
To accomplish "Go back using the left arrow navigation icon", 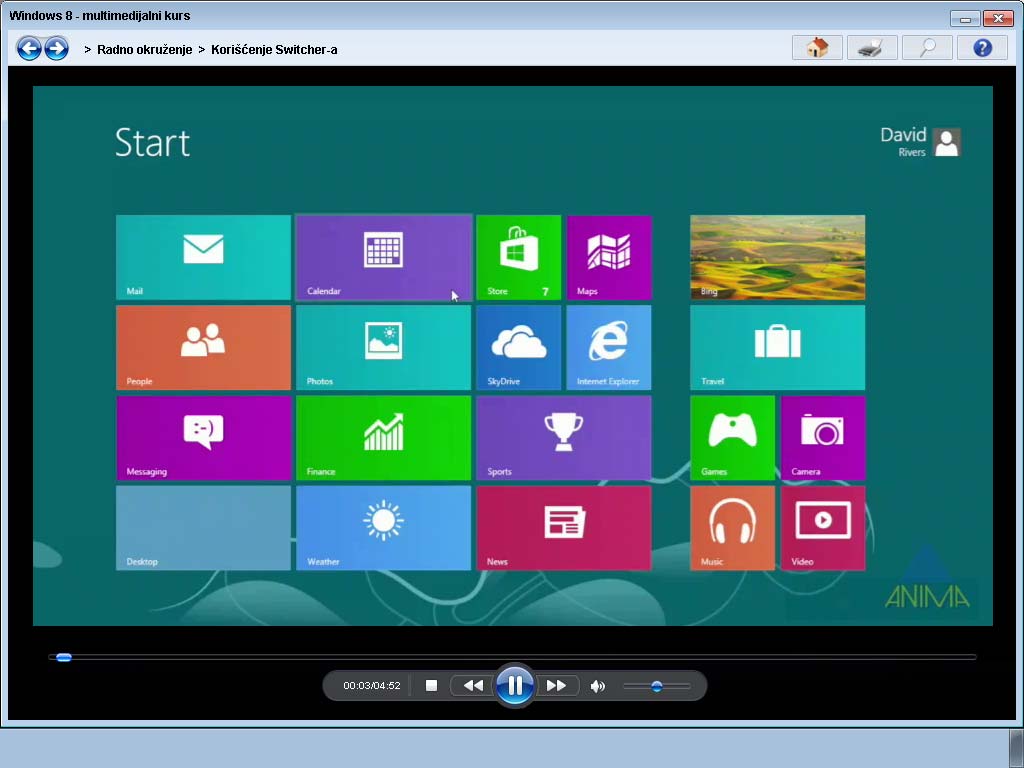I will click(x=29, y=47).
